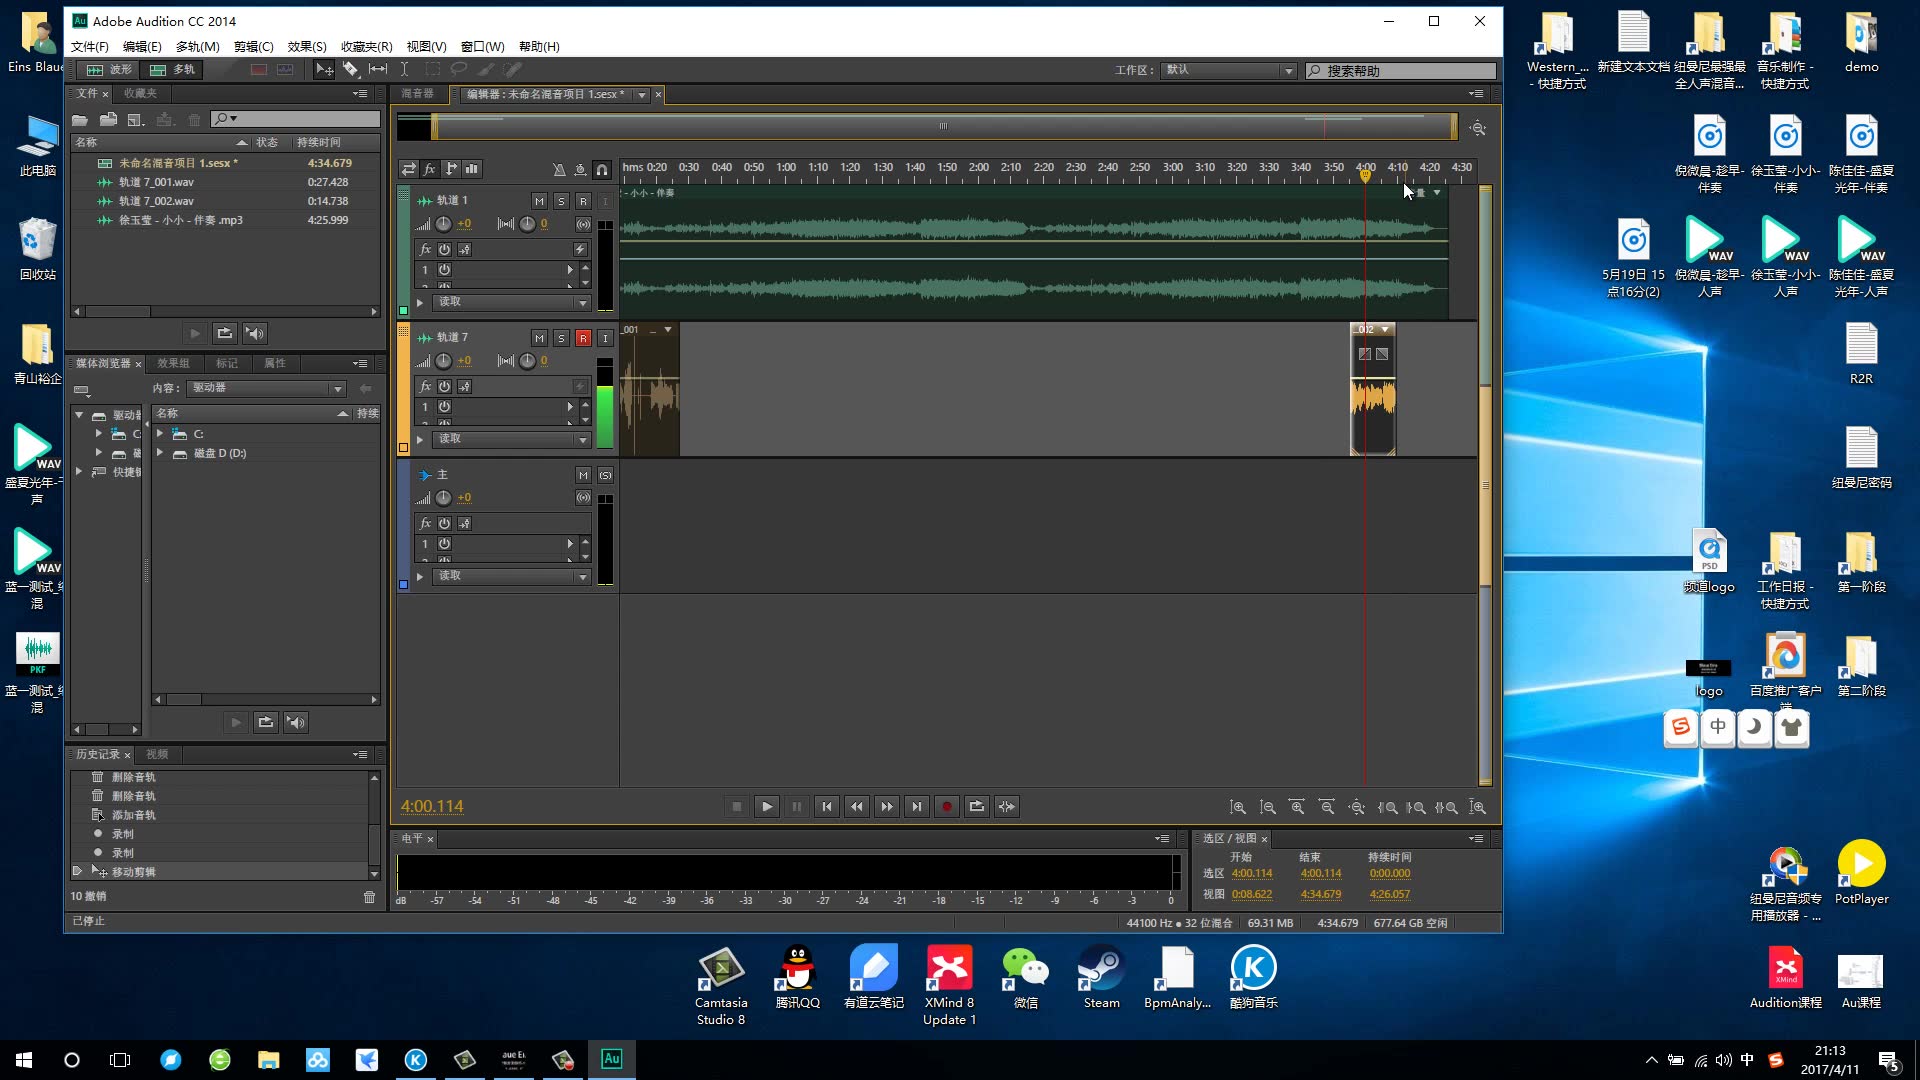The image size is (1920, 1080).
Task: Solo Track 7 with S button
Action: pos(561,338)
